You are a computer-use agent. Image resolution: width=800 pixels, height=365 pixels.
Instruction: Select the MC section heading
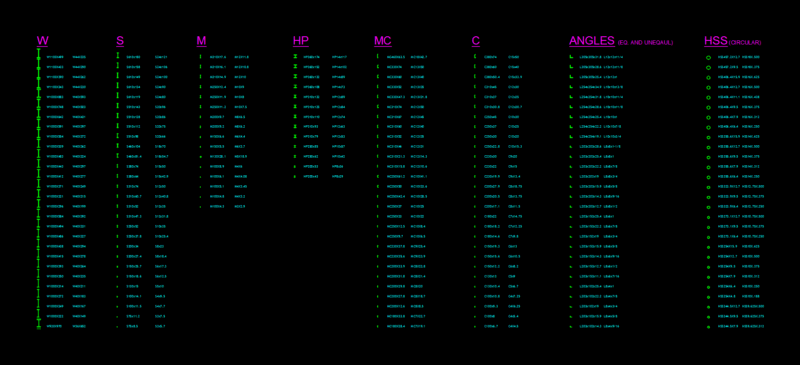pyautogui.click(x=383, y=41)
